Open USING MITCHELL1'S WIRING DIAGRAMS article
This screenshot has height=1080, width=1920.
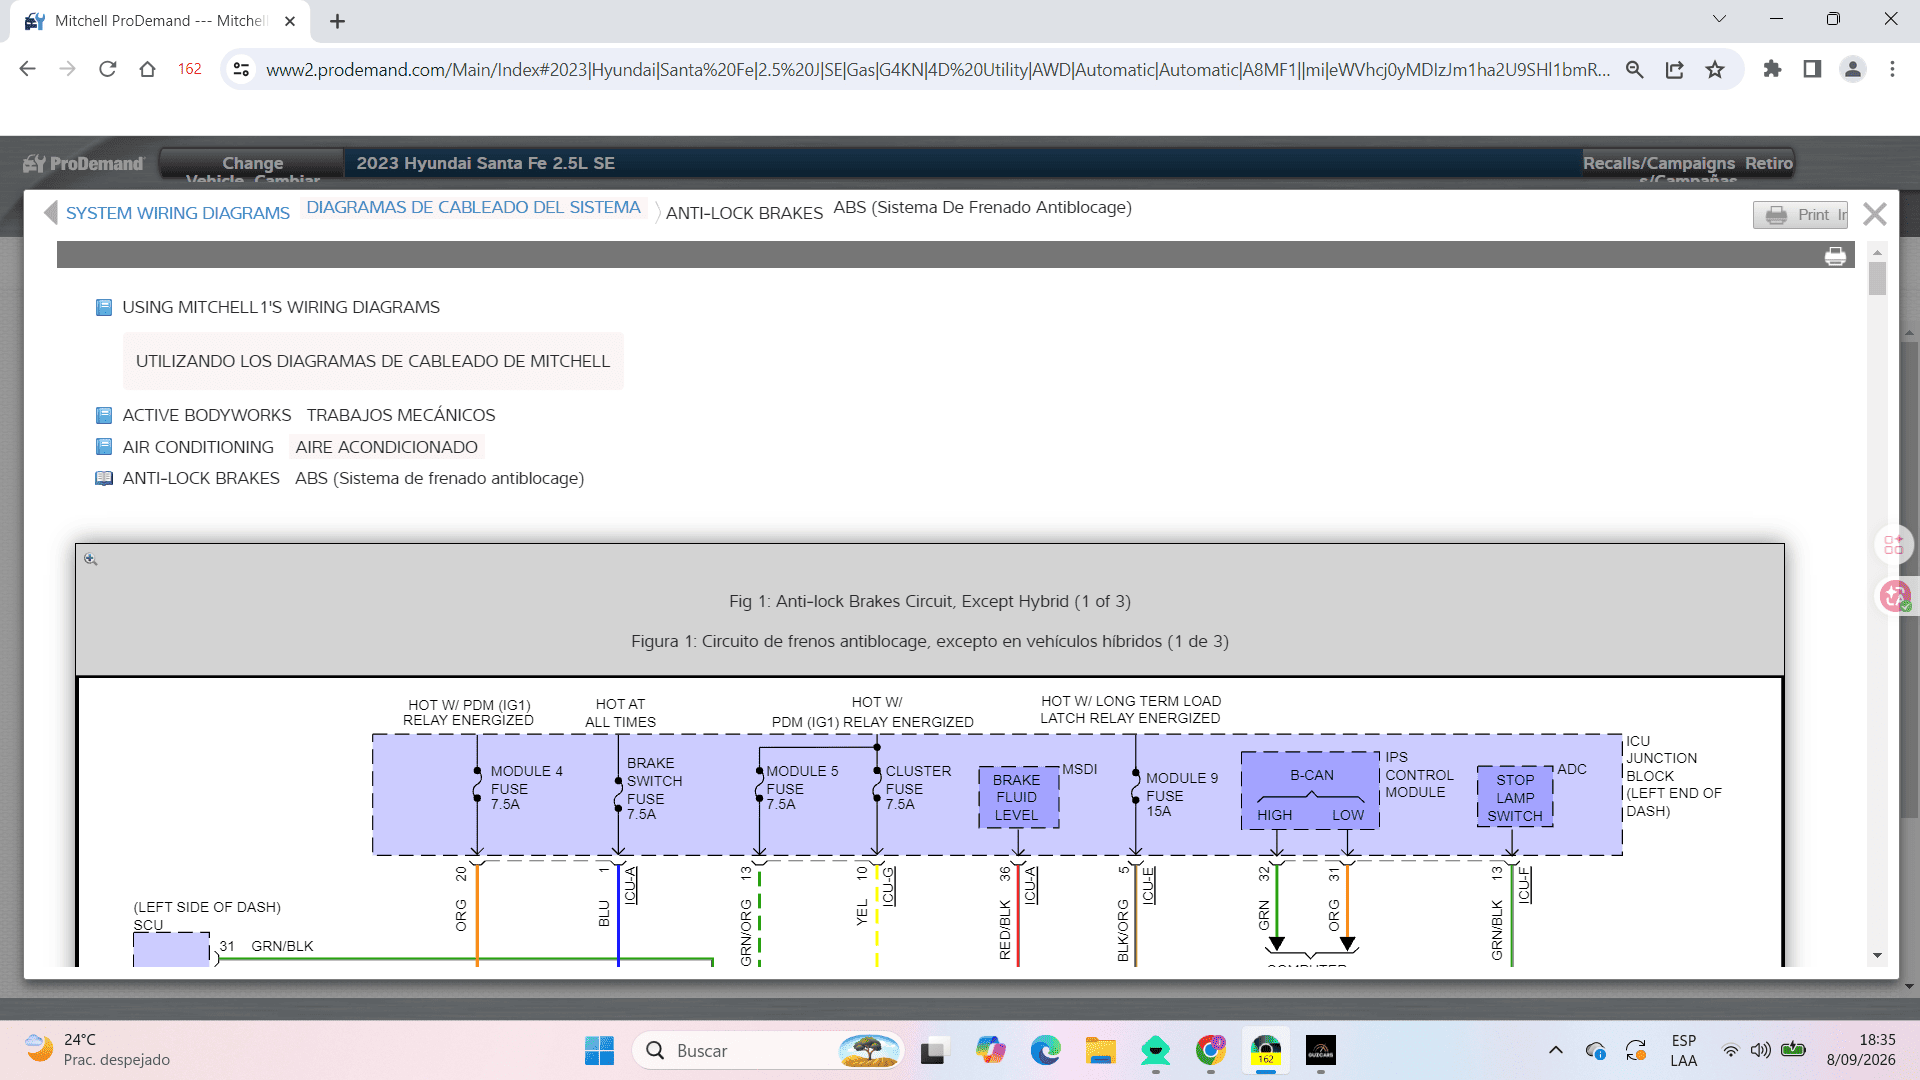coord(281,307)
